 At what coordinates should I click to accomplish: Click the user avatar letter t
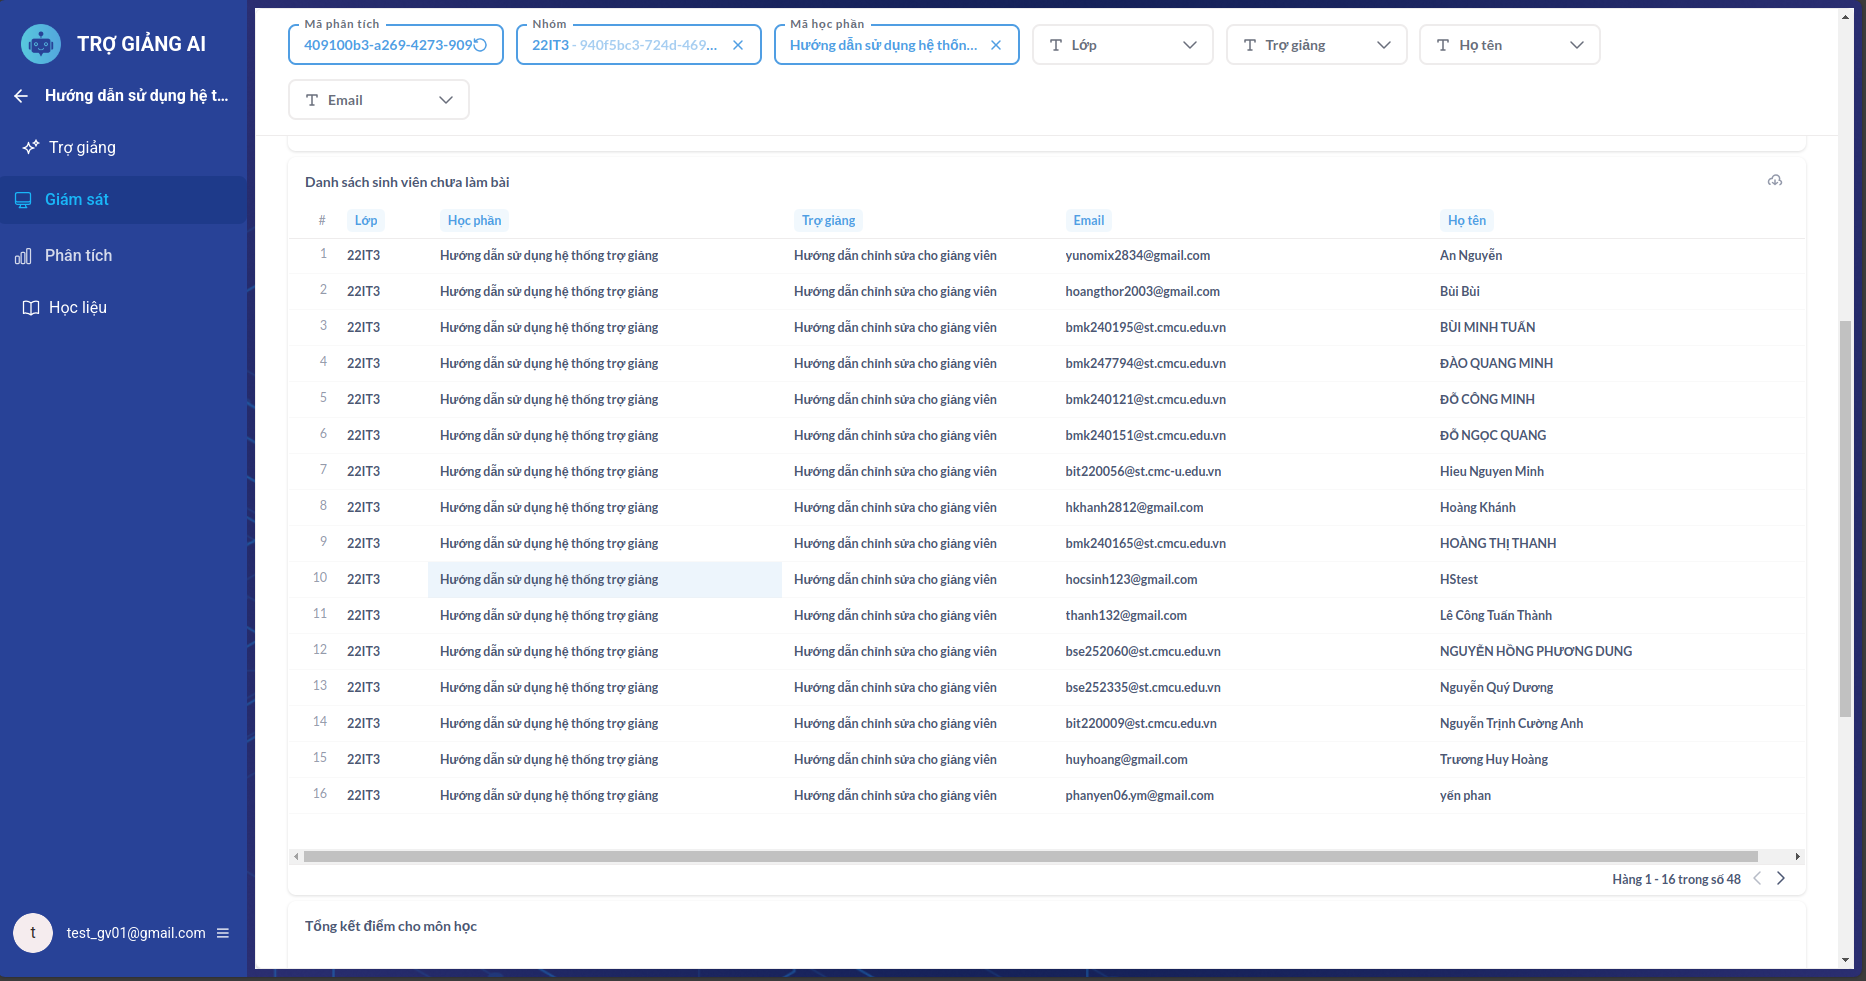point(33,933)
